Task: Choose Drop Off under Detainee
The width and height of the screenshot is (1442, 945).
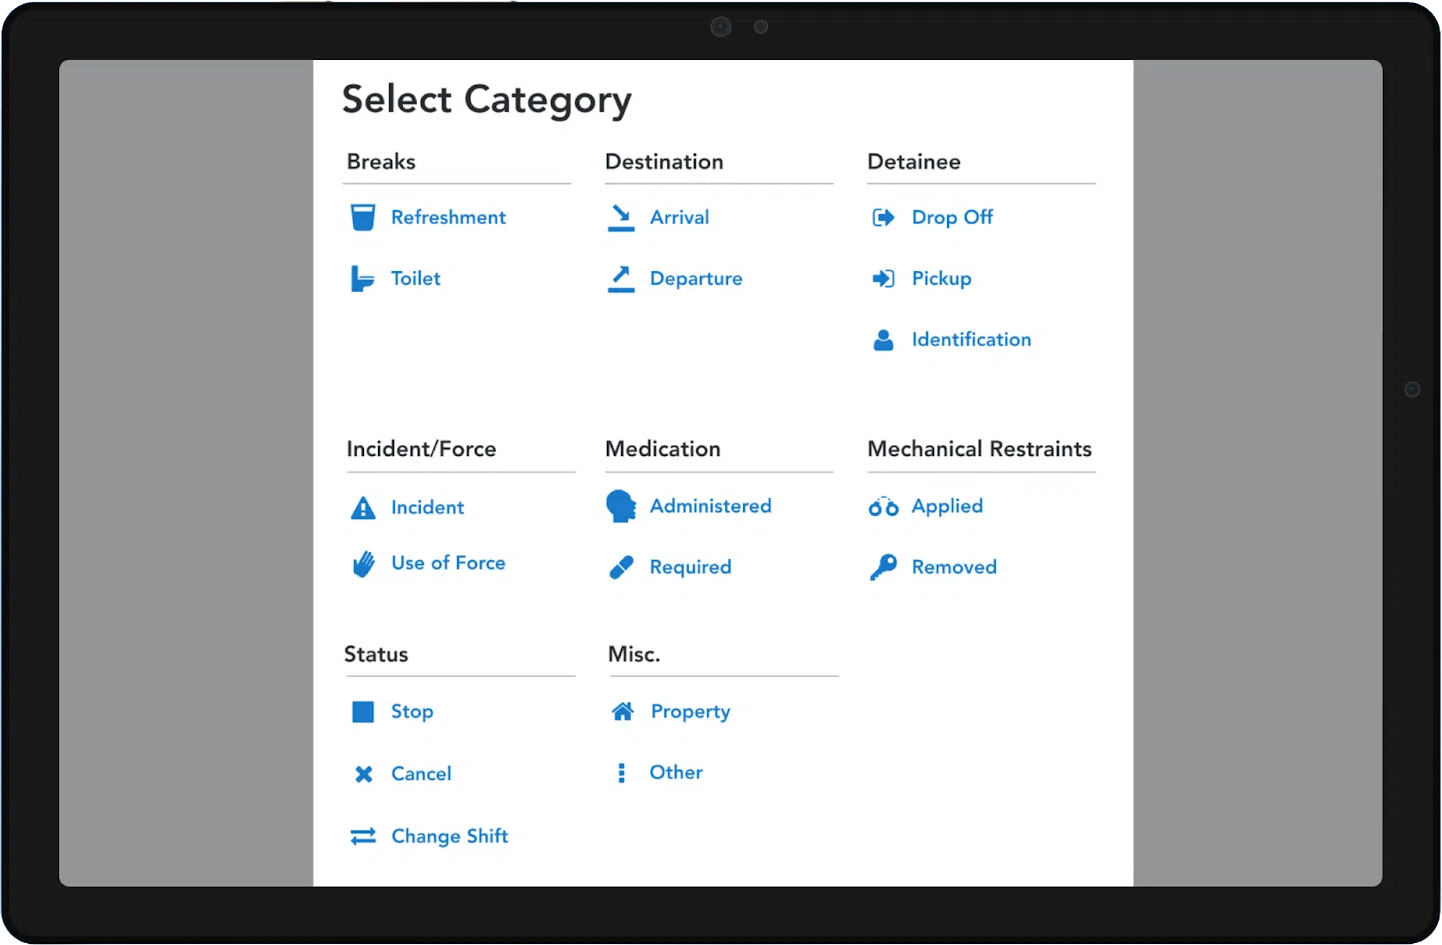Action: pyautogui.click(x=952, y=217)
